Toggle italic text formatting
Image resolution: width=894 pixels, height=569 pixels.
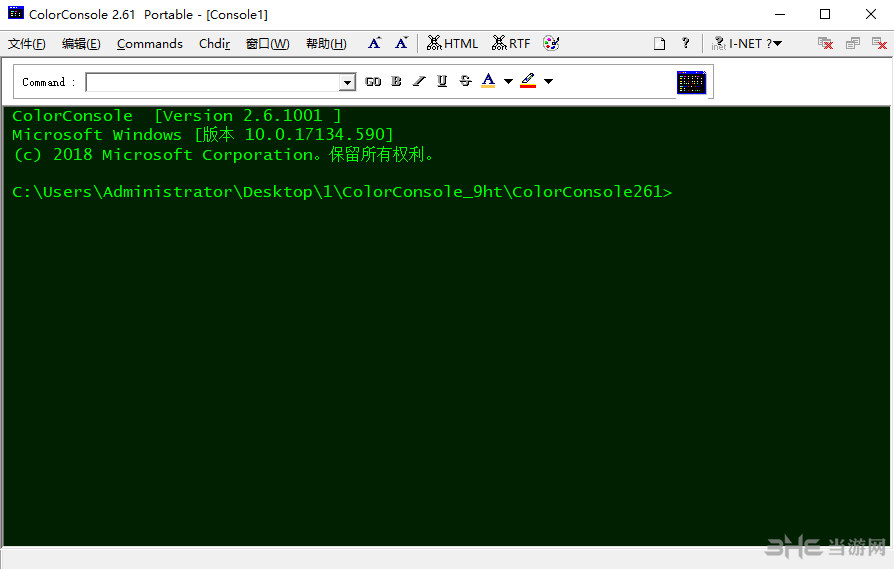[419, 82]
